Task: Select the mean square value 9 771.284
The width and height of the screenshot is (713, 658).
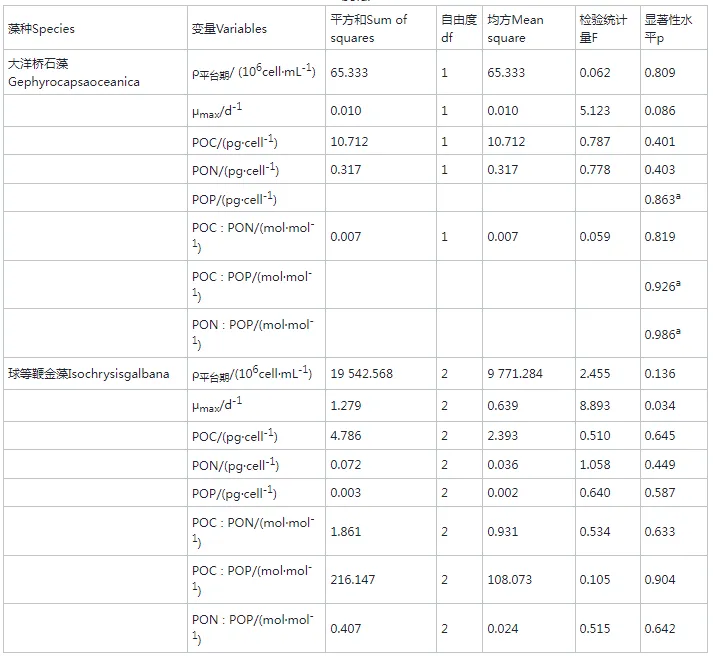Action: coord(515,374)
